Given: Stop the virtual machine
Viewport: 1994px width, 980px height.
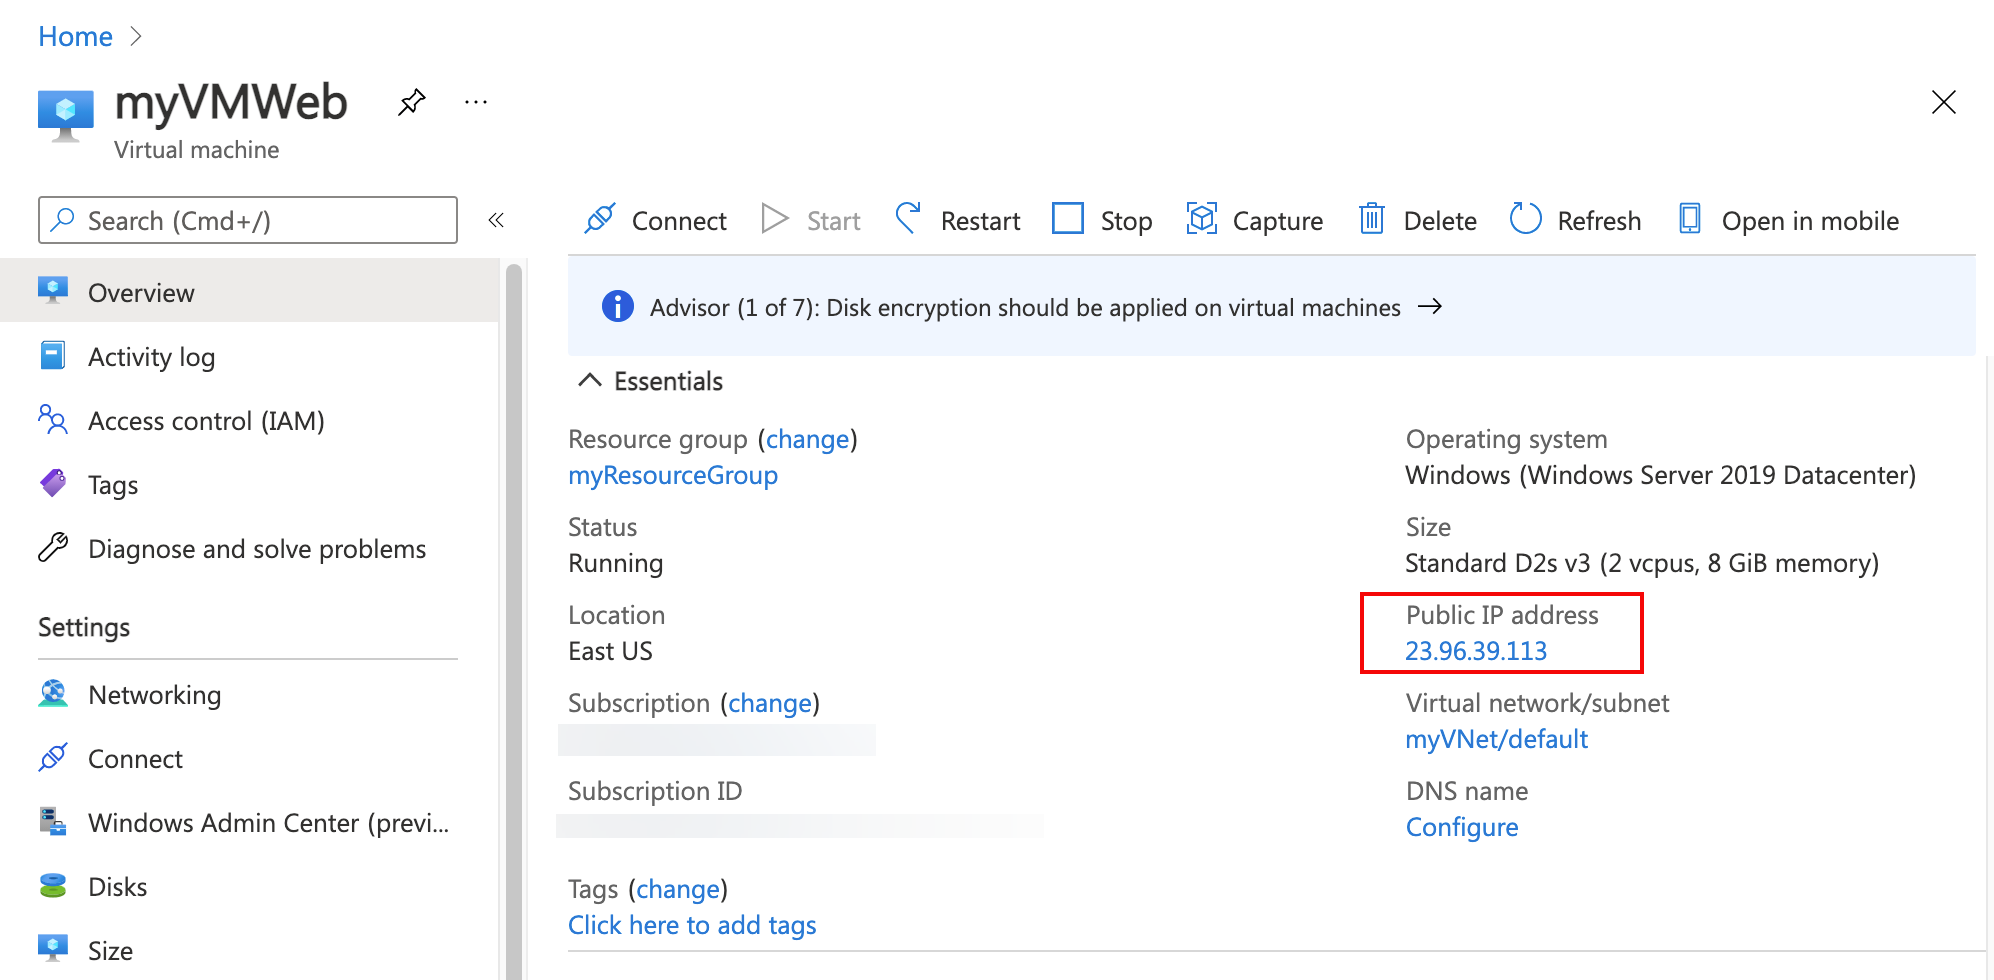Looking at the screenshot, I should pyautogui.click(x=1102, y=220).
